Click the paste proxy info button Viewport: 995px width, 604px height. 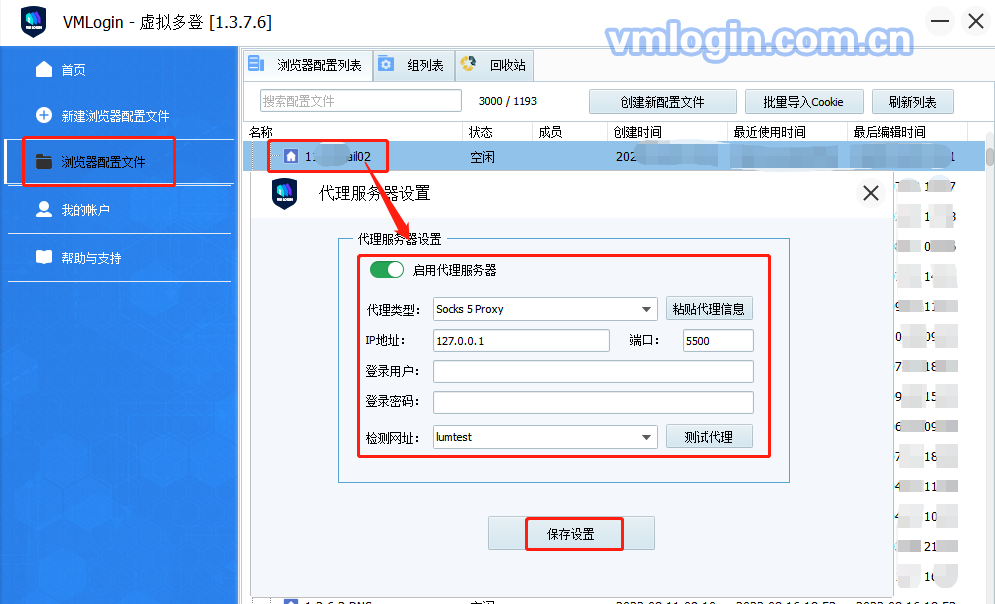[x=709, y=309]
